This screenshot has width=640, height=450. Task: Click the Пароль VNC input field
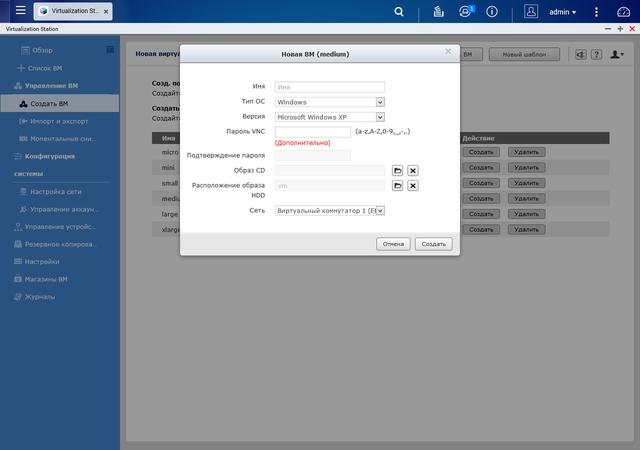(x=313, y=131)
